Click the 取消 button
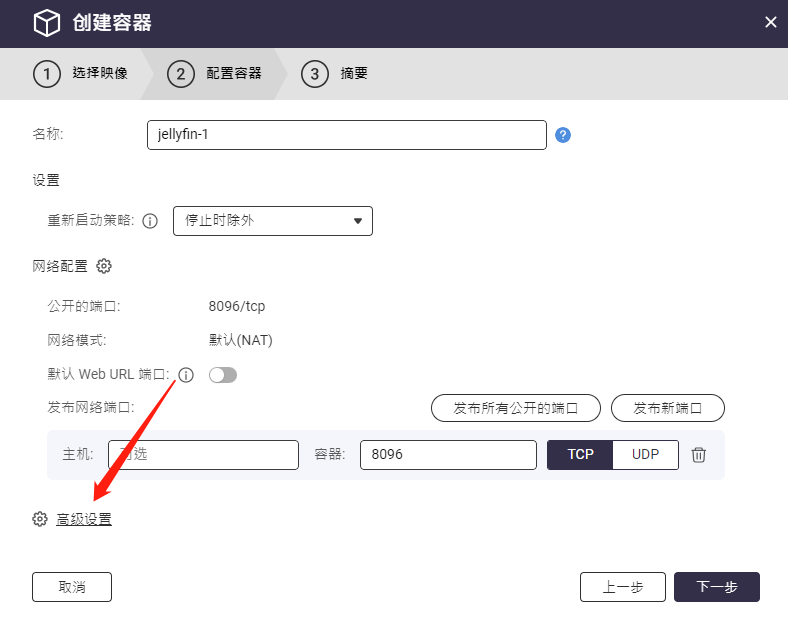This screenshot has width=788, height=618. (72, 587)
